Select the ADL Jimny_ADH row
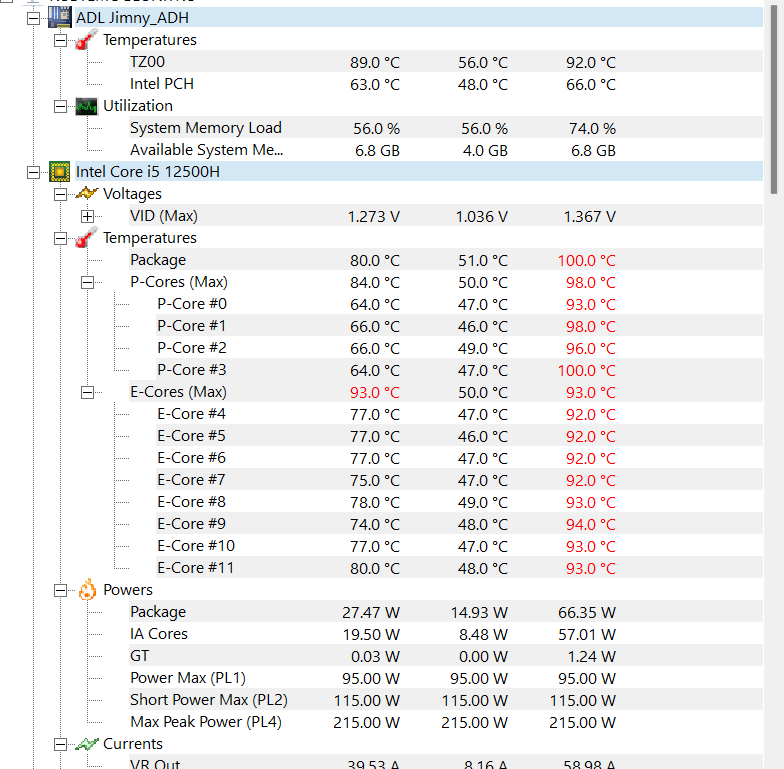 click(x=419, y=18)
